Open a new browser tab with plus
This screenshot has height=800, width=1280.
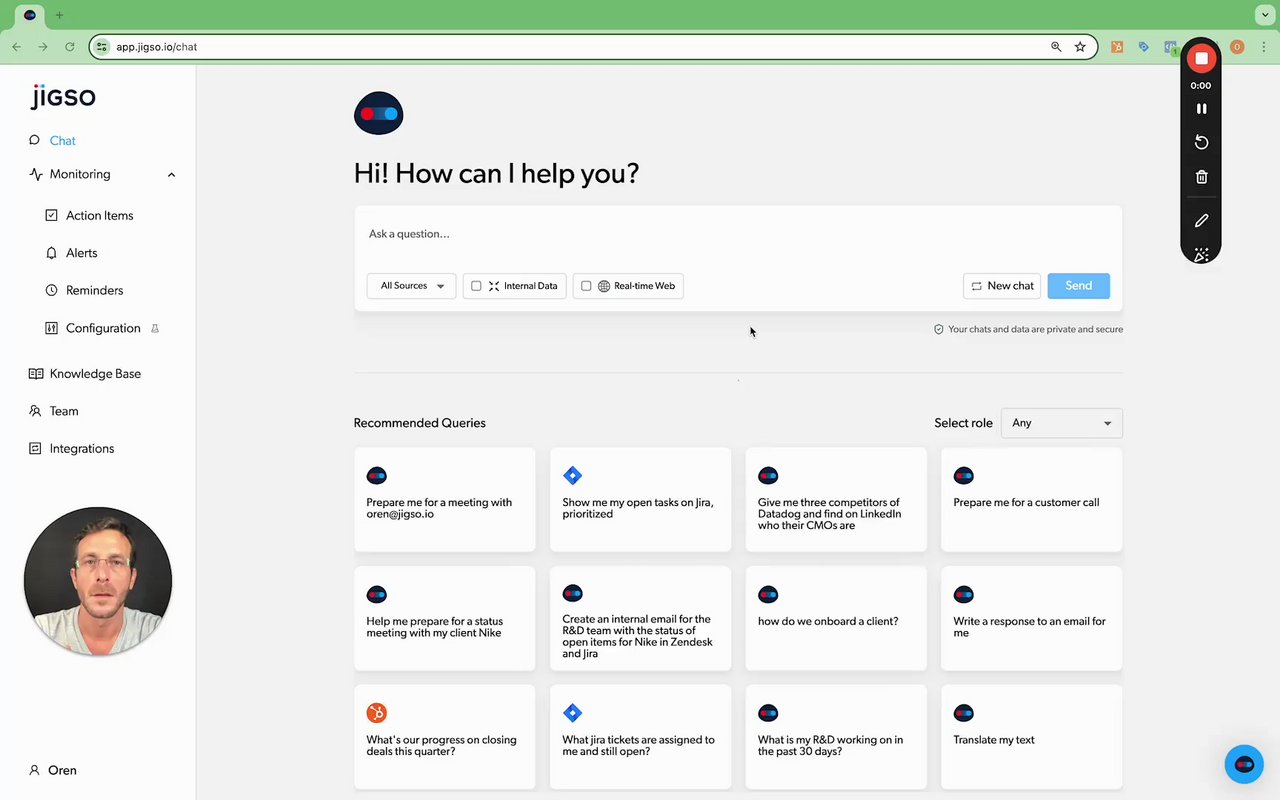pyautogui.click(x=59, y=15)
